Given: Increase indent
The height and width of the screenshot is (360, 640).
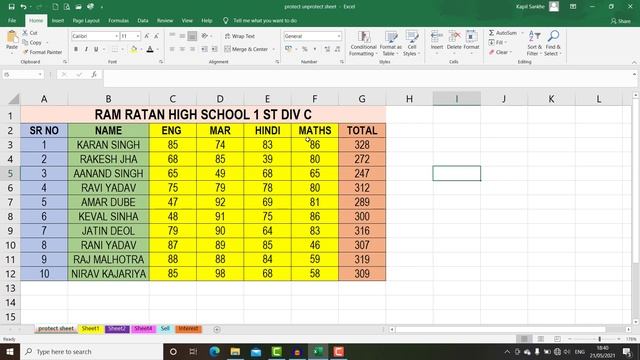Looking at the screenshot, I should click(x=215, y=49).
